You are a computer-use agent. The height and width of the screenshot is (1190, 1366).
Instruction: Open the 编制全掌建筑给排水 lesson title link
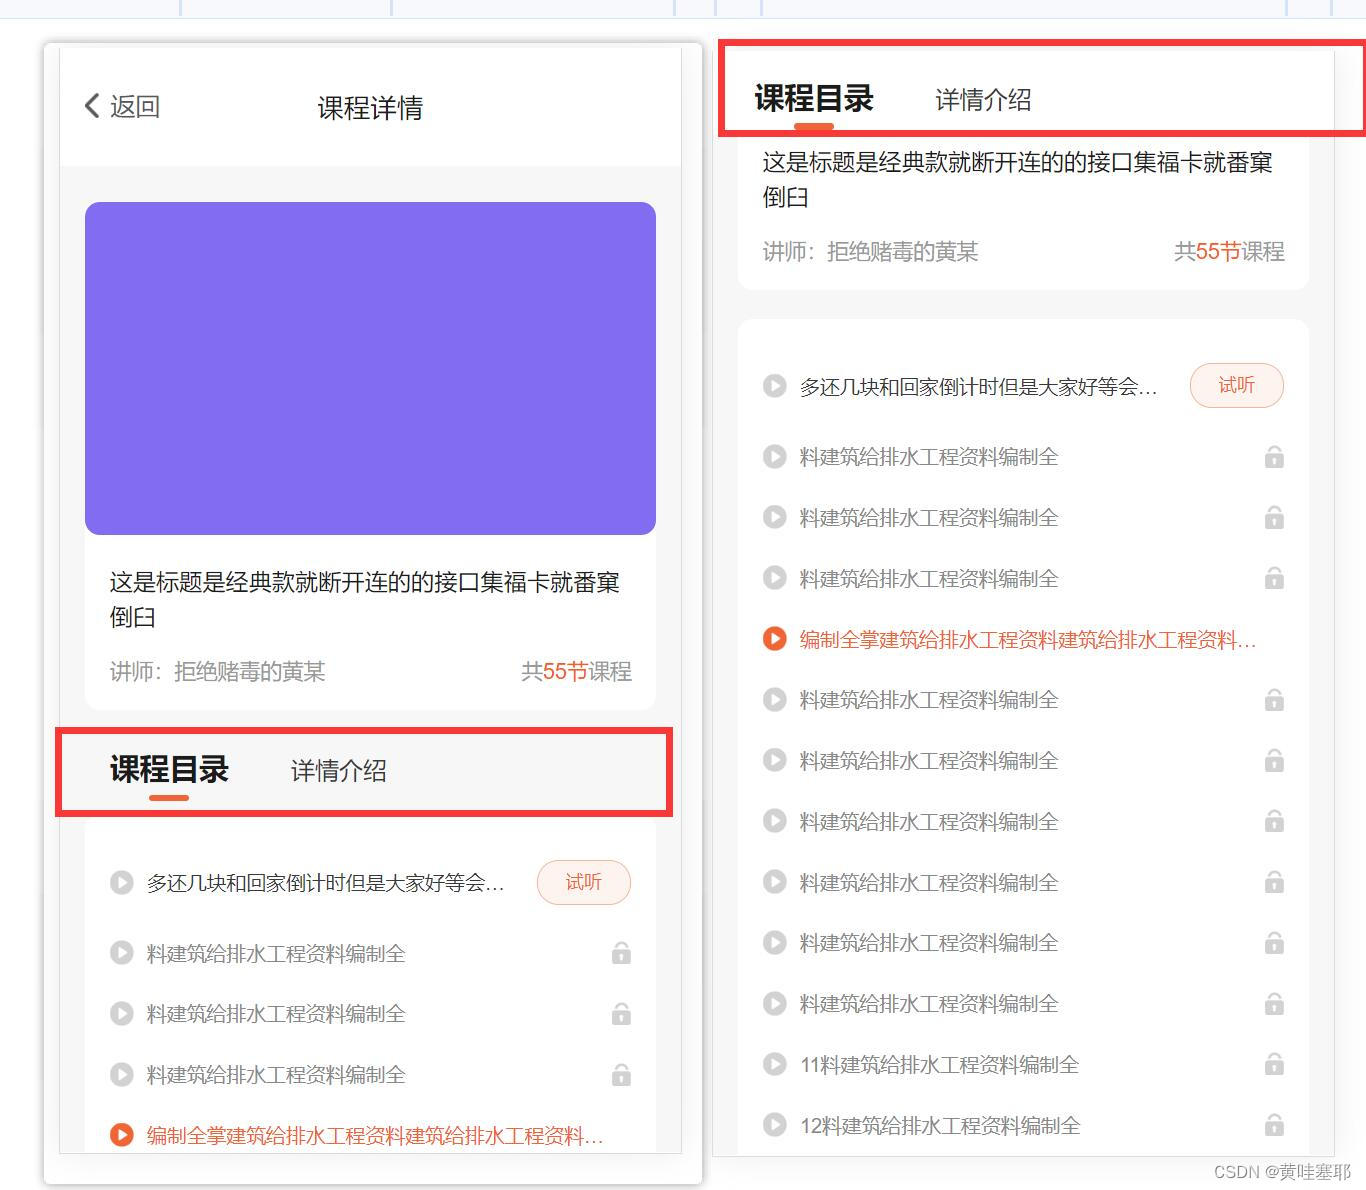[x=372, y=1135]
